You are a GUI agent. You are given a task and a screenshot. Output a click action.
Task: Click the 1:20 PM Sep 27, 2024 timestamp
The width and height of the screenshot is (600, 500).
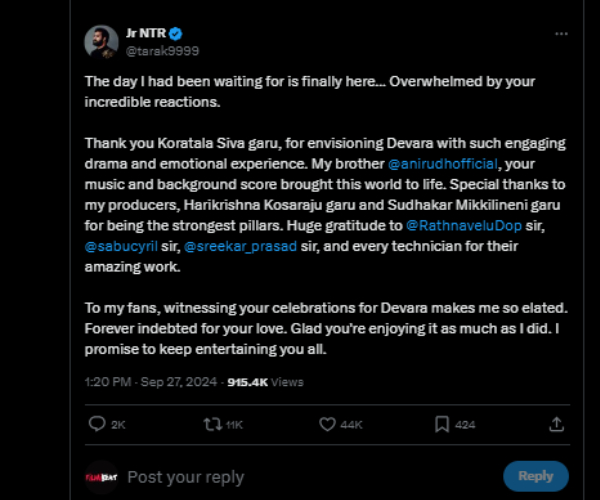pyautogui.click(x=152, y=382)
